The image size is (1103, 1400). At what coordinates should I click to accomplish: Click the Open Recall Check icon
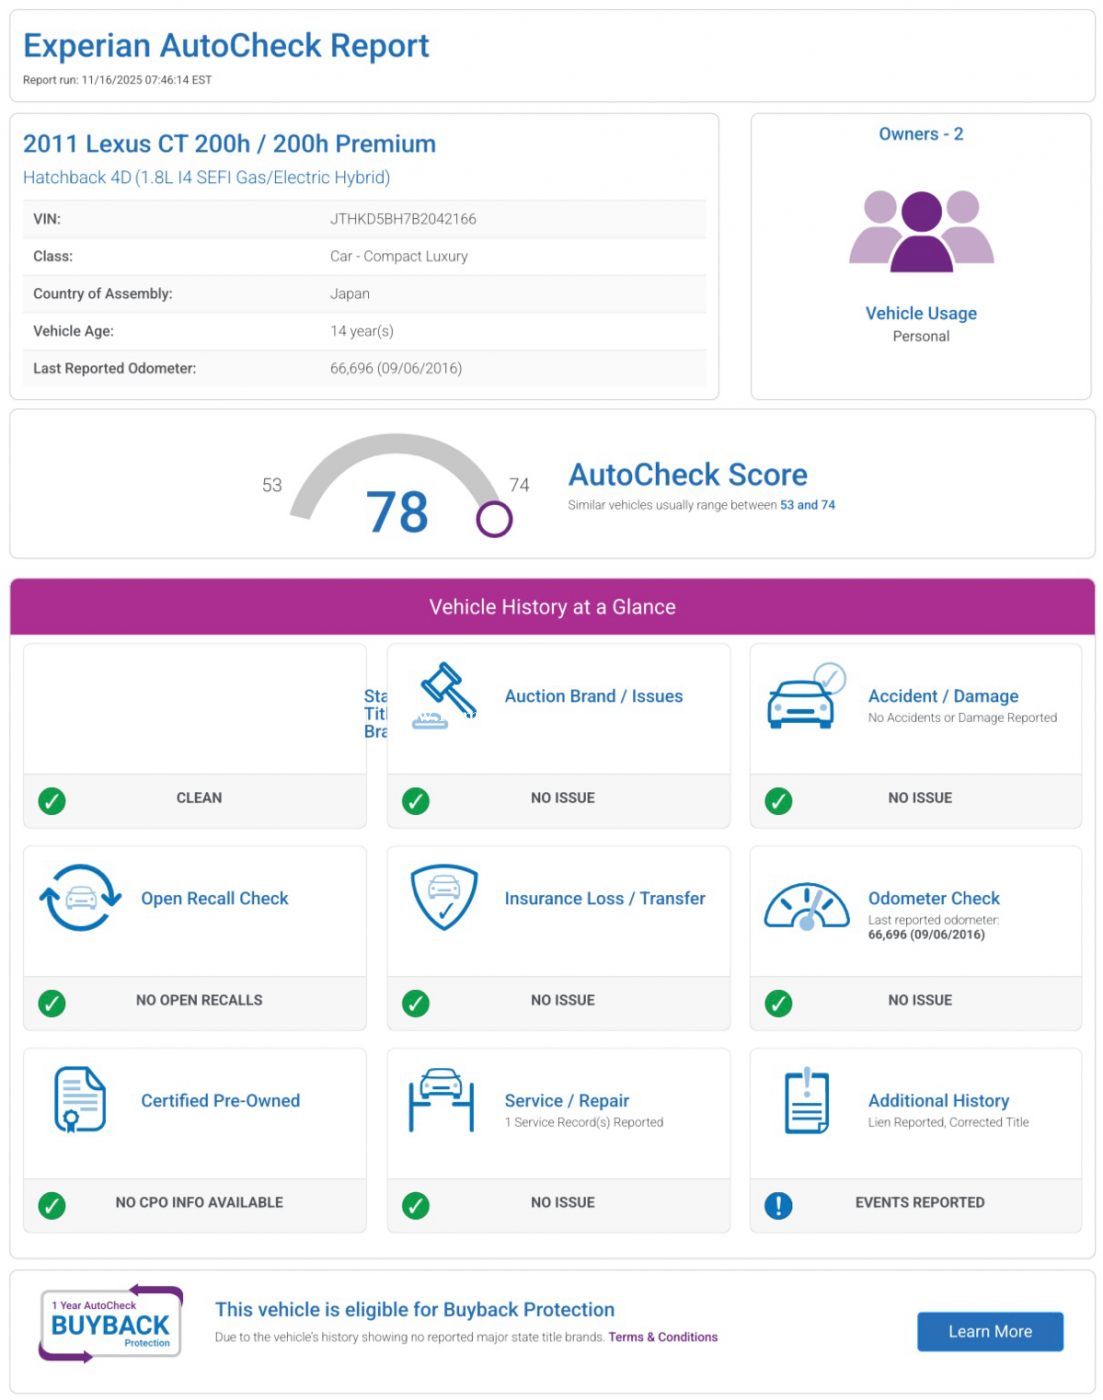click(80, 898)
